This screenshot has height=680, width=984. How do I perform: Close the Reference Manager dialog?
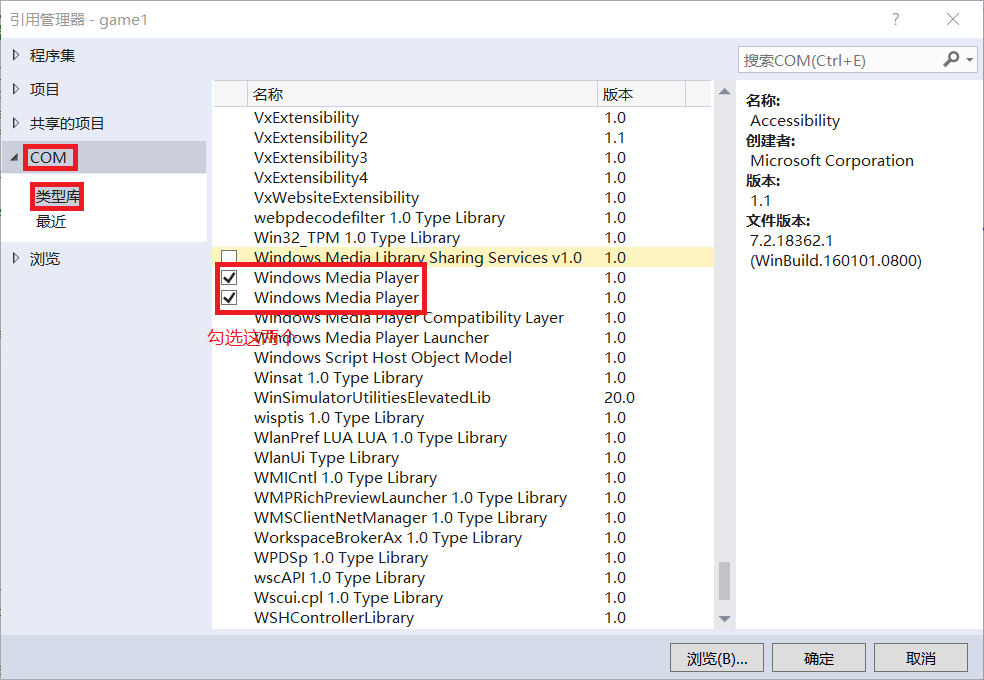[x=953, y=19]
